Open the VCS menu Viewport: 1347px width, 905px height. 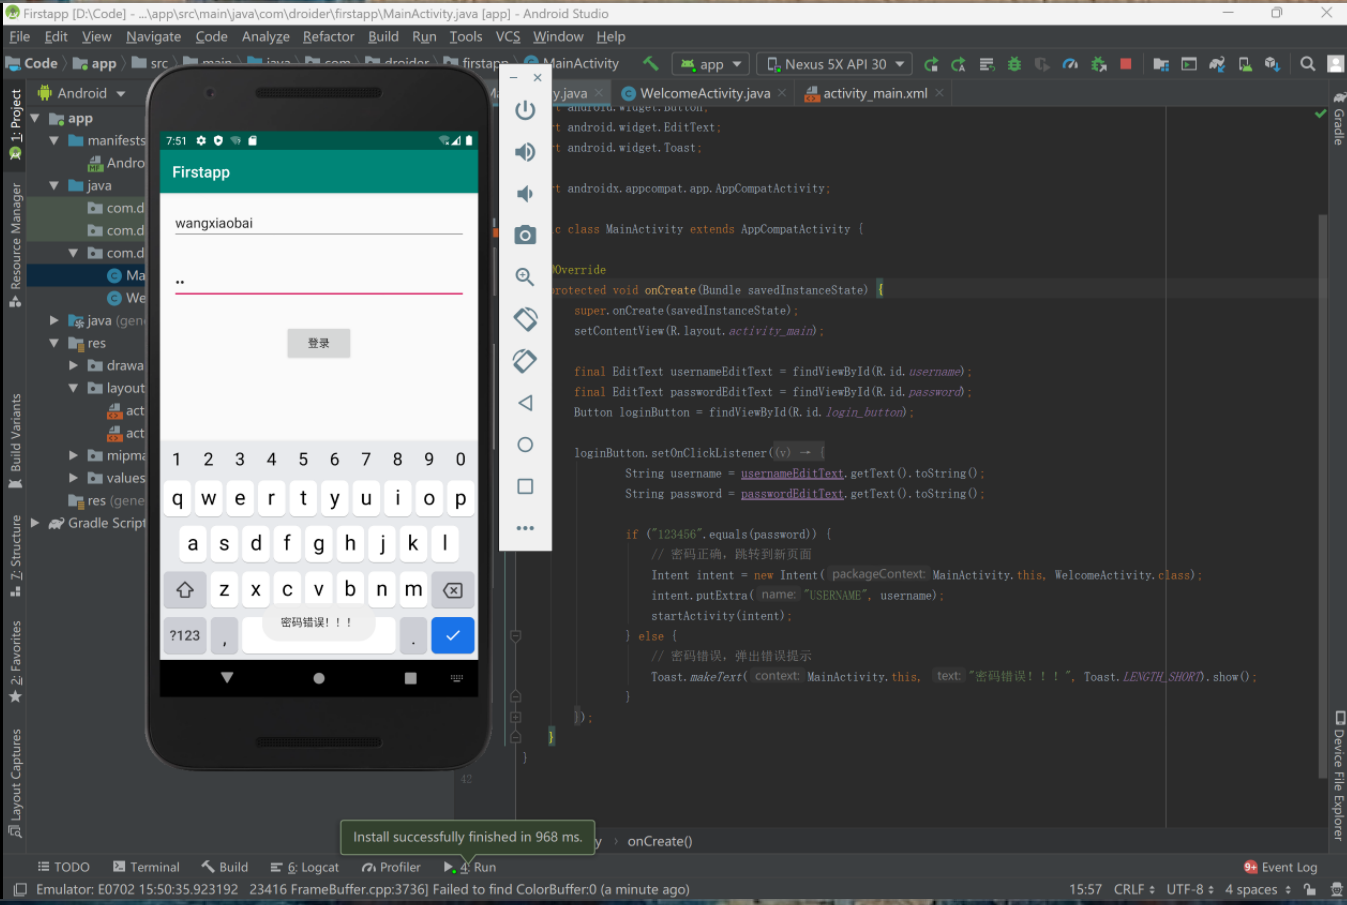pos(508,37)
